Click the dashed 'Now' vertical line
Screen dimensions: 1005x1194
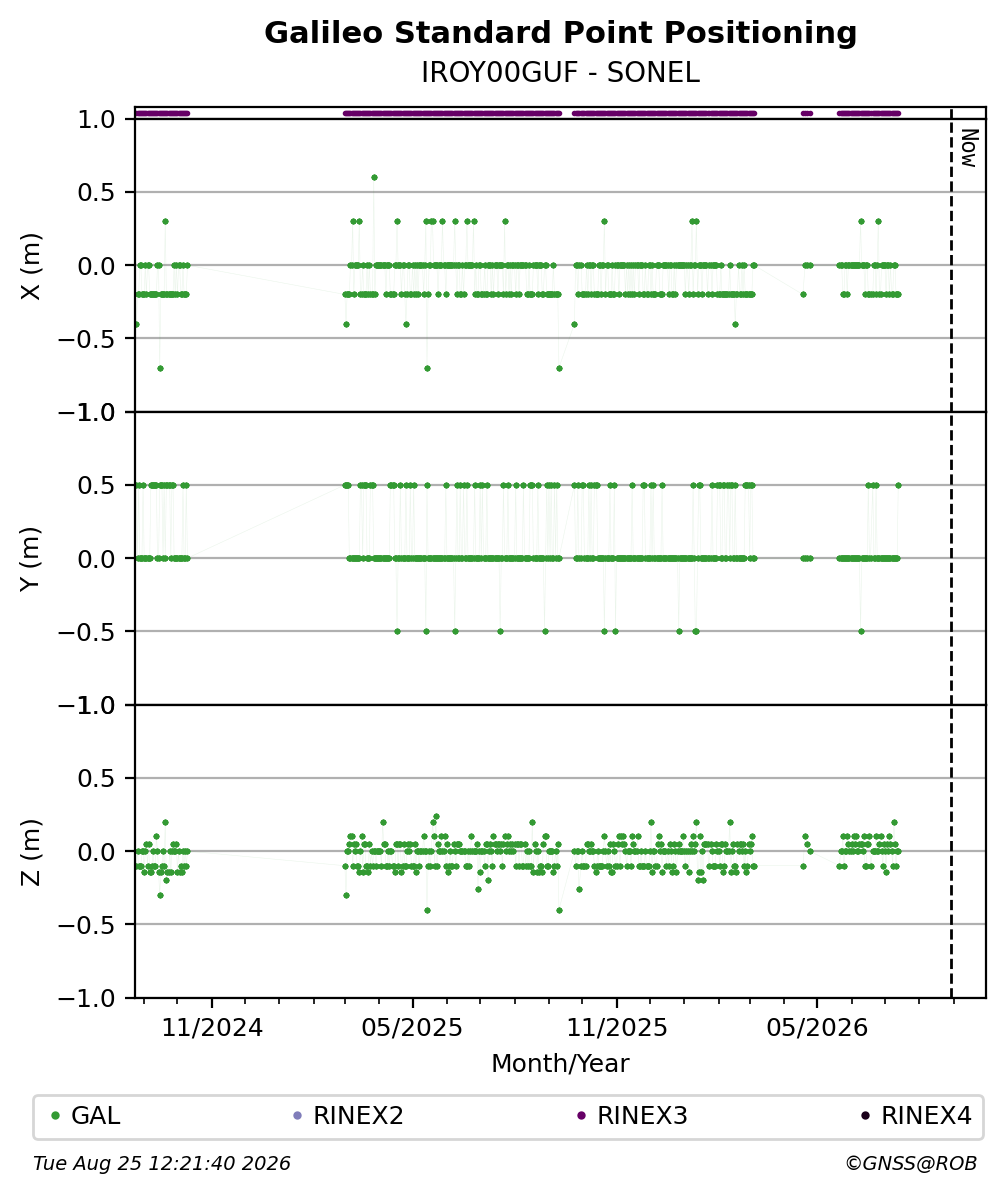tap(951, 552)
